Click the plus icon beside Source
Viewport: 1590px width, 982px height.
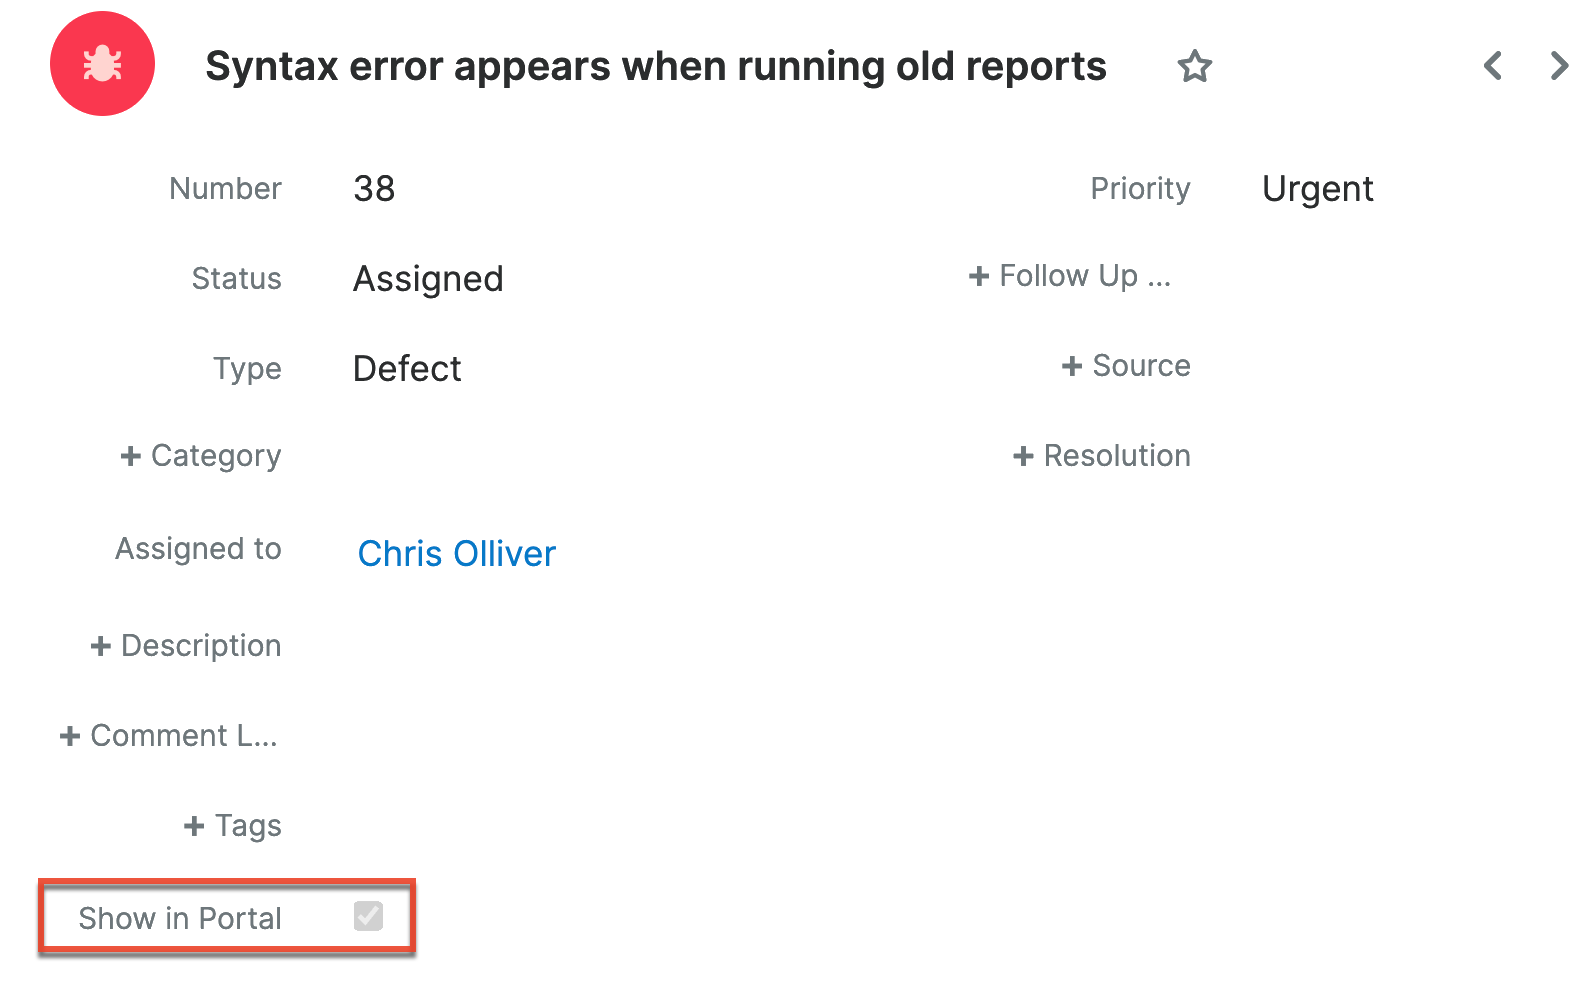1072,366
